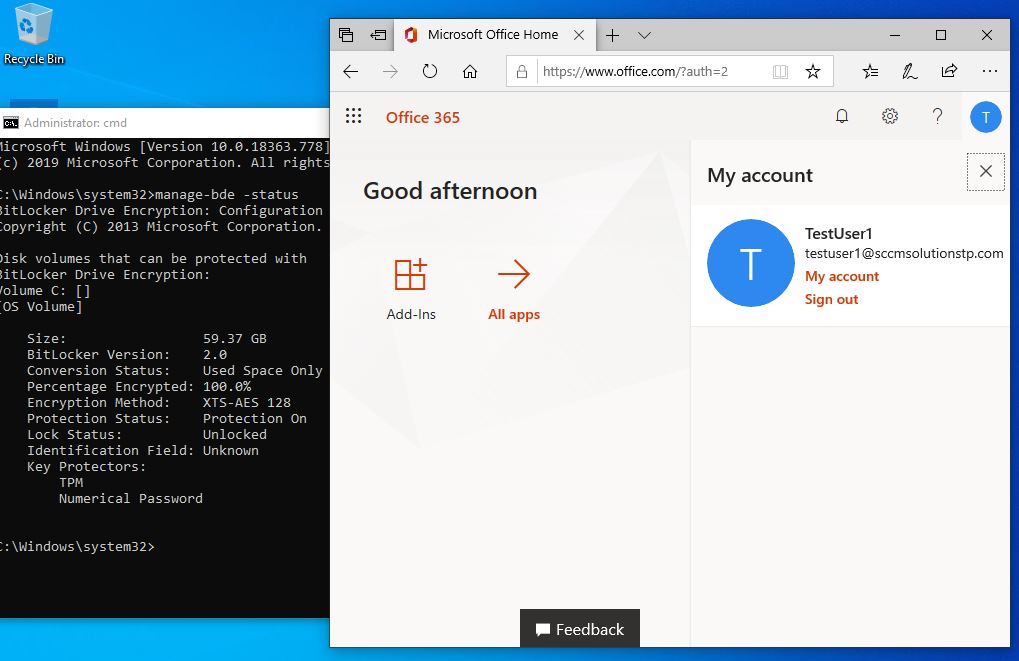The image size is (1019, 661).
Task: Select the Microsoft Office Home tab
Action: click(x=492, y=35)
